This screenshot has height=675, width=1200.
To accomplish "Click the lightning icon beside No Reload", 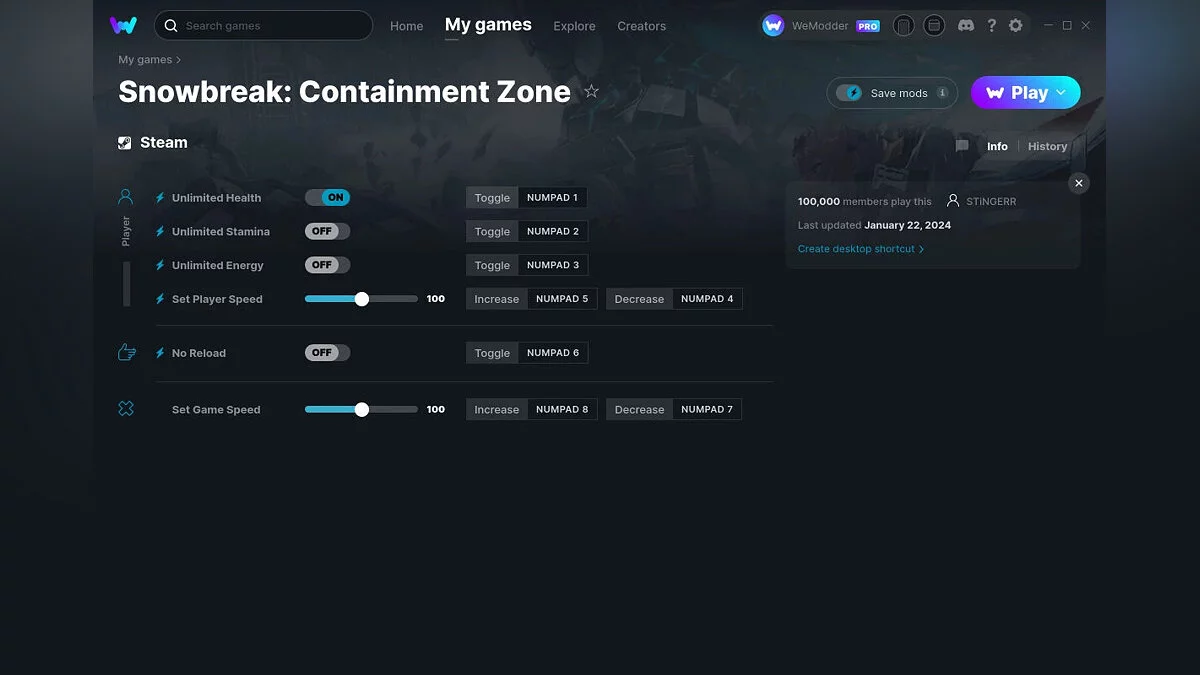I will click(160, 353).
